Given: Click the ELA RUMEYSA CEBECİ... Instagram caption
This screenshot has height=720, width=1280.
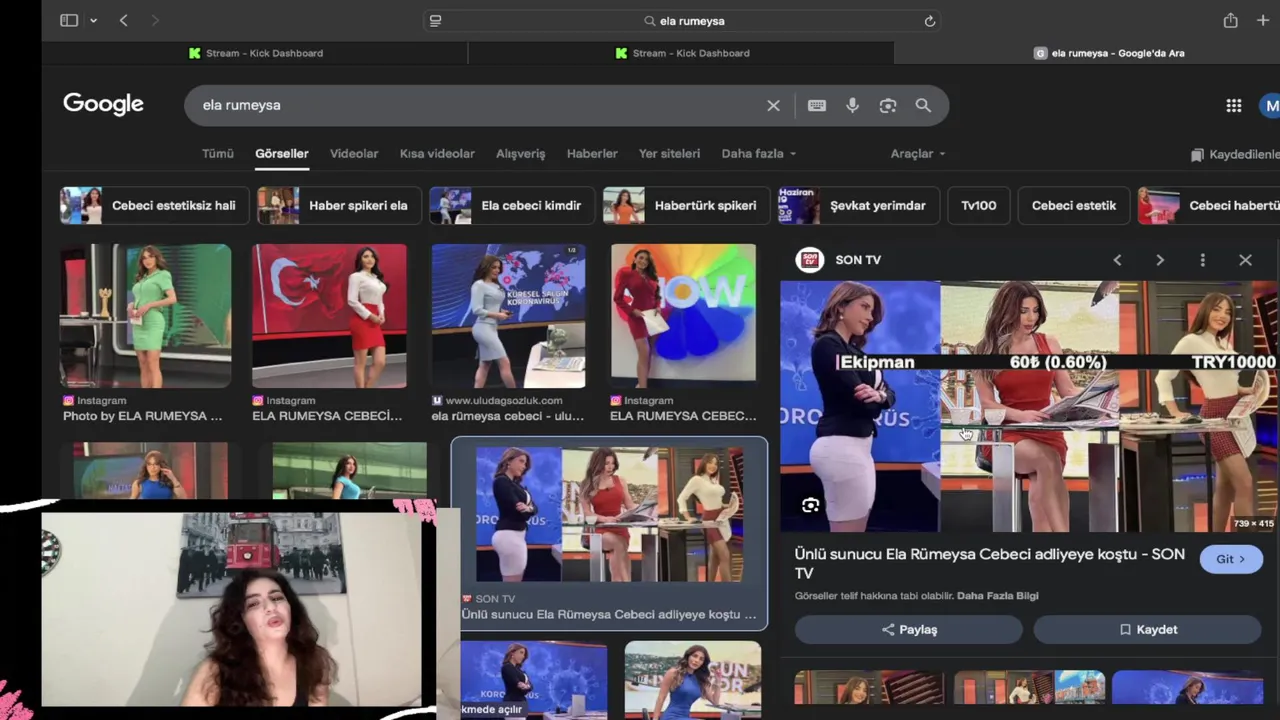Looking at the screenshot, I should (x=327, y=416).
